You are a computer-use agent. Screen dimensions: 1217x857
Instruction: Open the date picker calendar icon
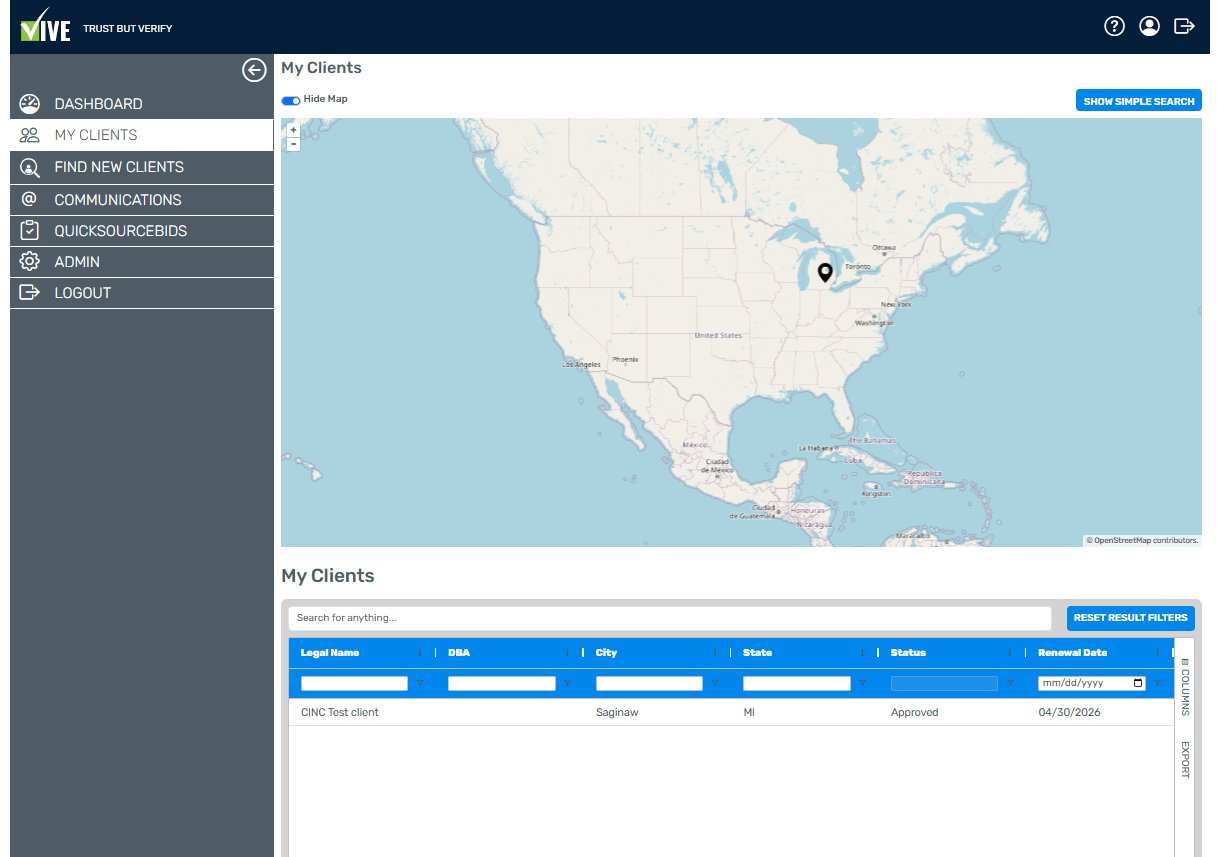click(x=1138, y=684)
